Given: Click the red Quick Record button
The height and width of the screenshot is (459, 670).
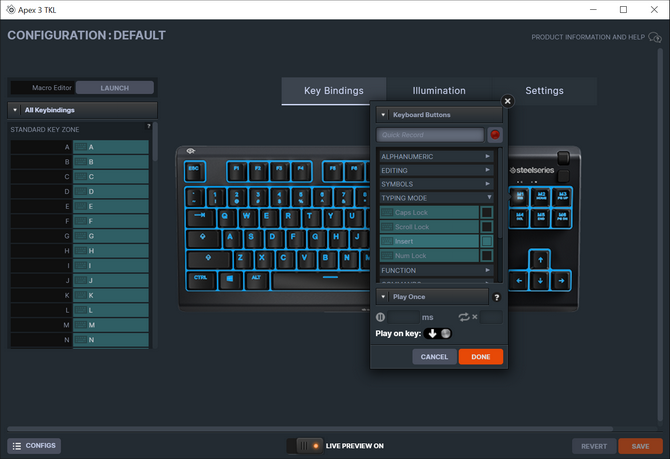Looking at the screenshot, I should [495, 135].
